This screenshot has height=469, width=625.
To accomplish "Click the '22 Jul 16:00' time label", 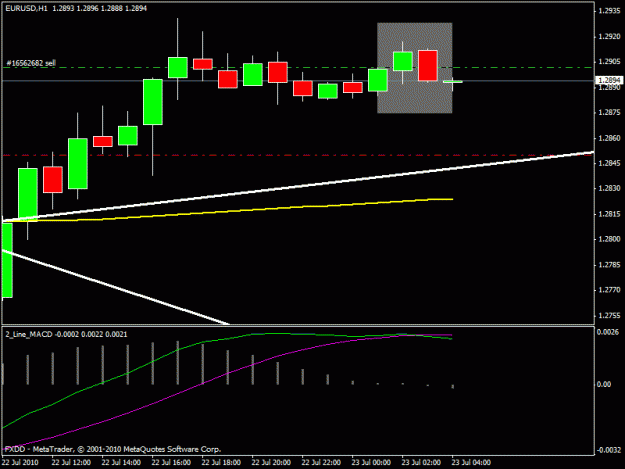I will pos(171,463).
